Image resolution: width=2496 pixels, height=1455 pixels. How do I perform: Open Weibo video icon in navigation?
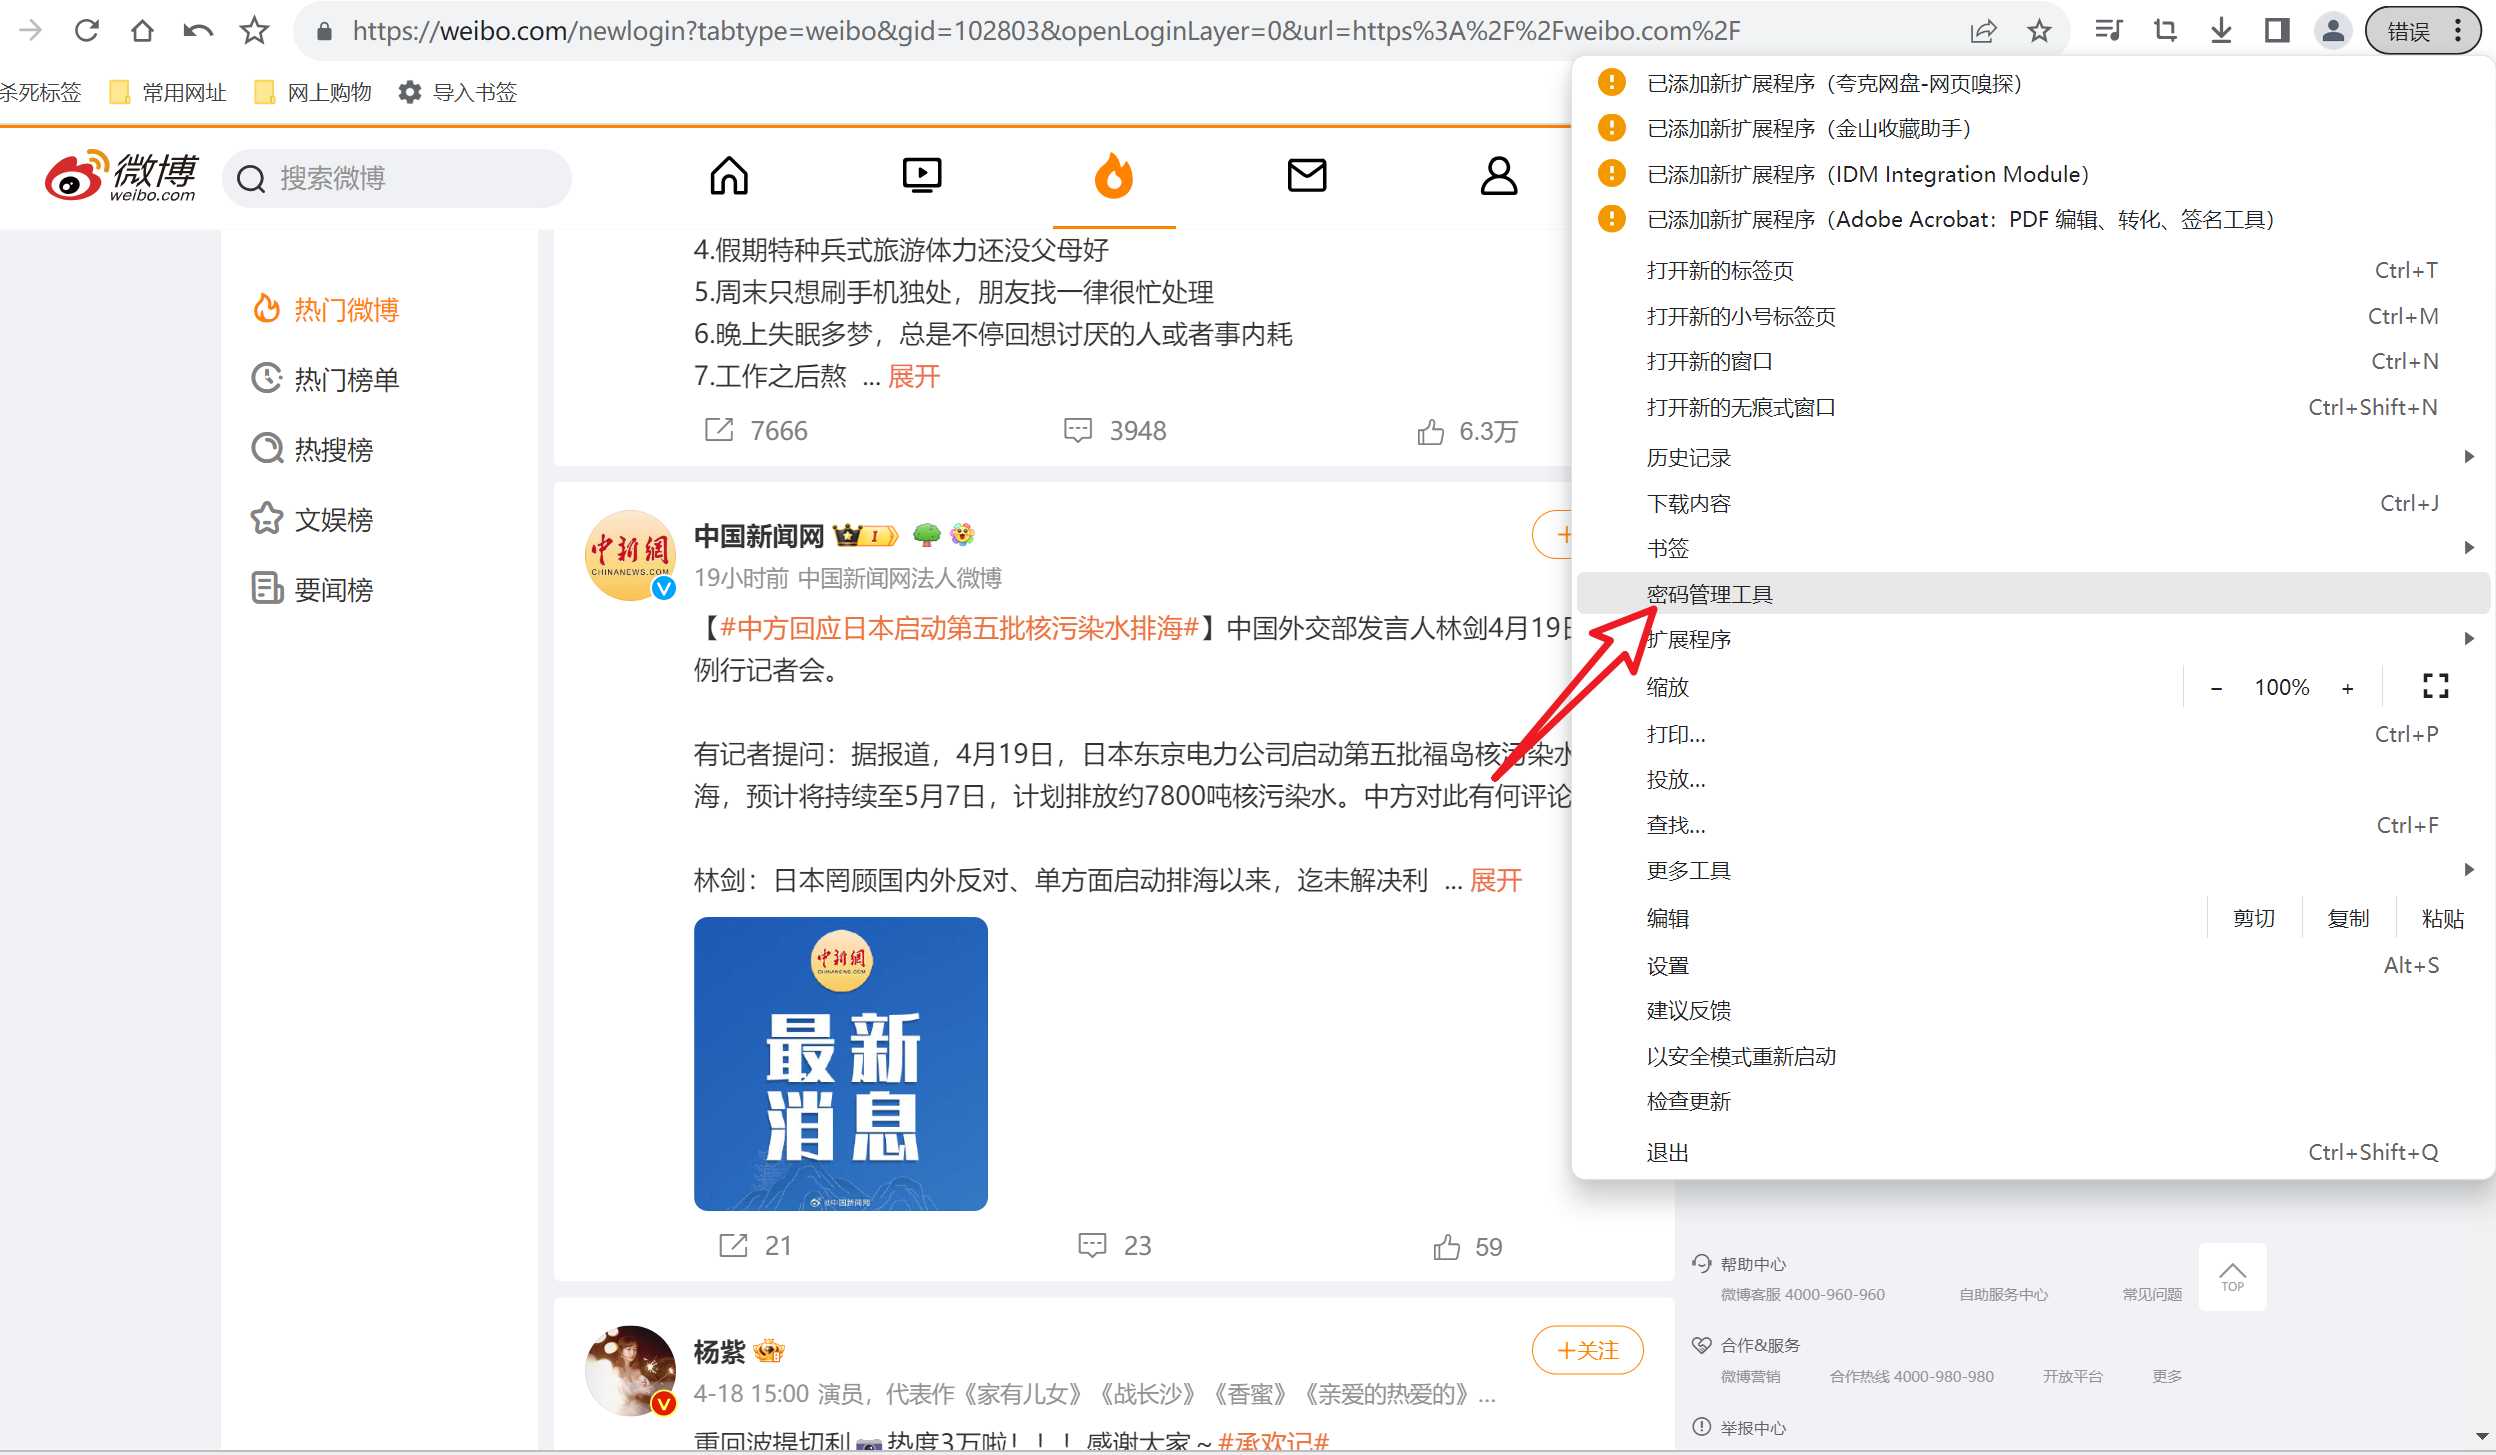(921, 176)
